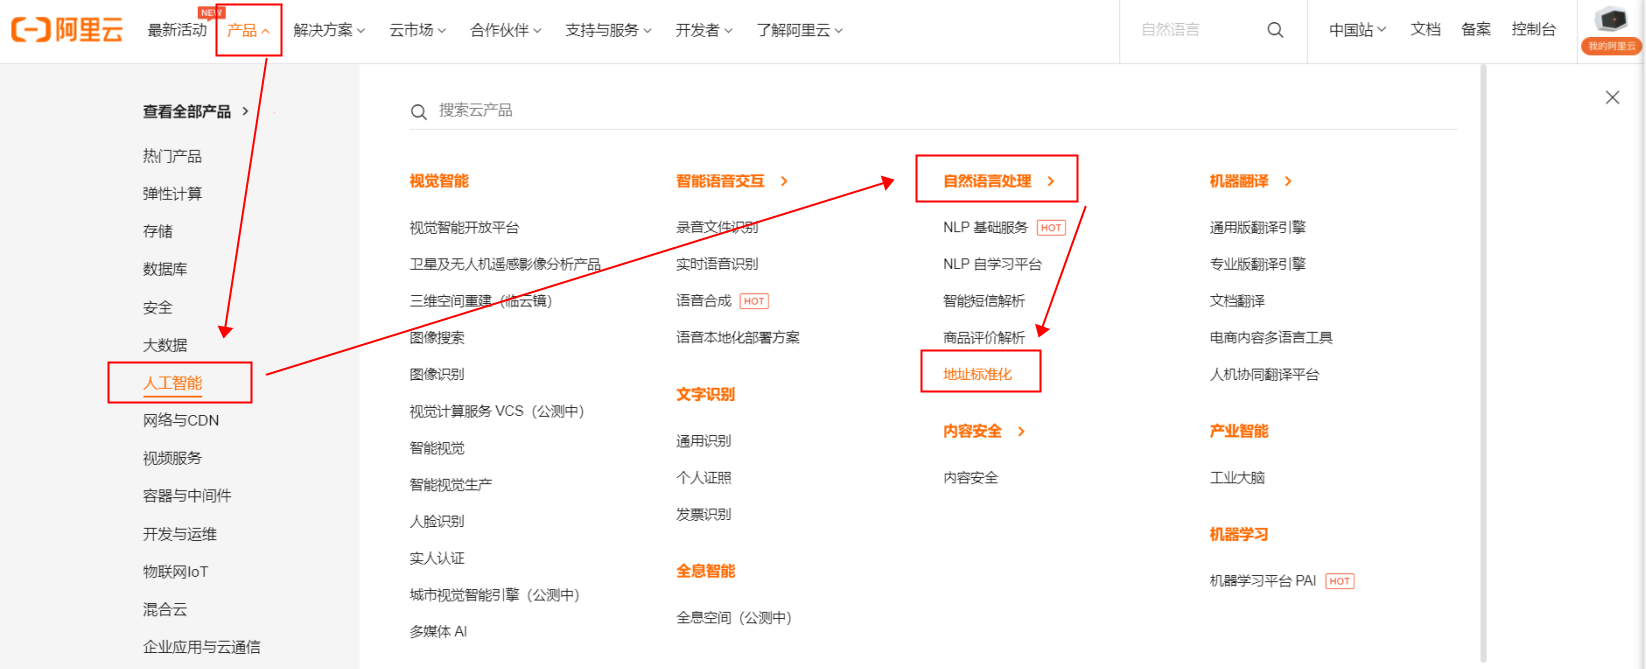Click the product panel vertical scrollbar
1646x669 pixels.
pyautogui.click(x=1484, y=362)
